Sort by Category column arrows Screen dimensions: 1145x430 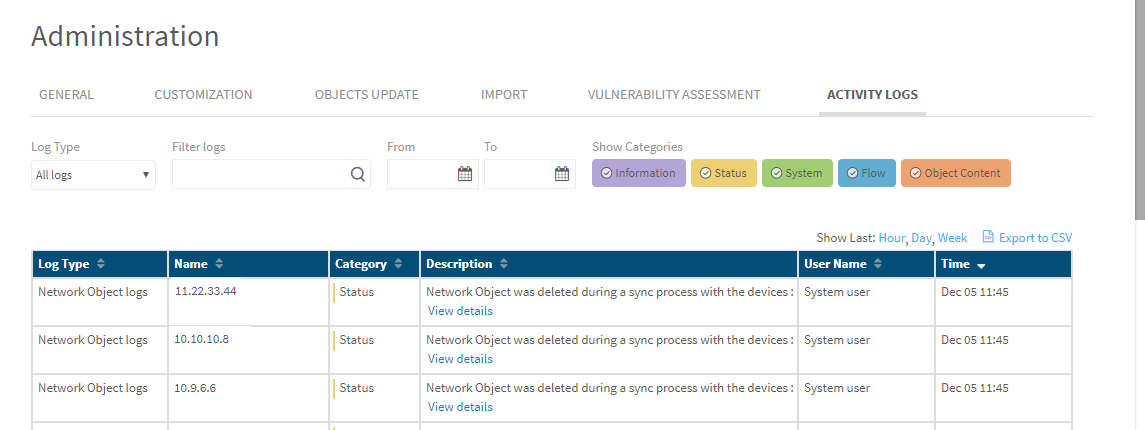[398, 264]
